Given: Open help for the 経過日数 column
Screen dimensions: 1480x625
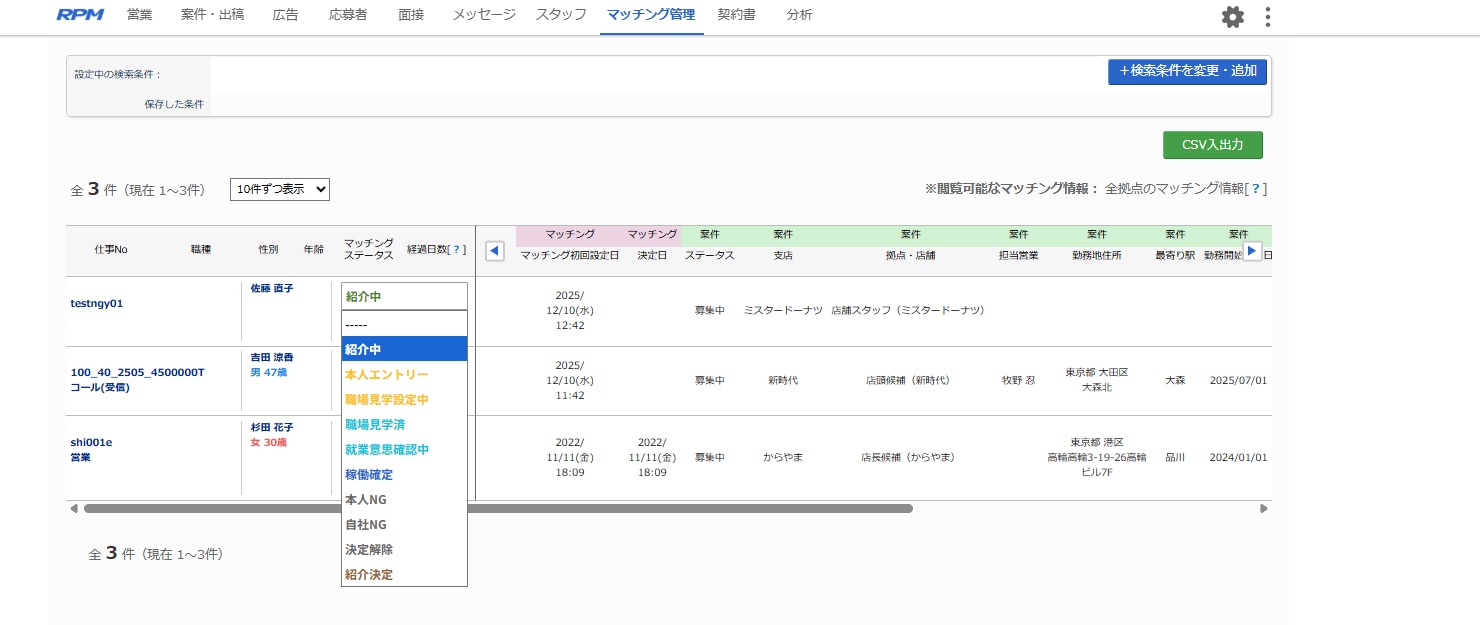Looking at the screenshot, I should (x=457, y=250).
